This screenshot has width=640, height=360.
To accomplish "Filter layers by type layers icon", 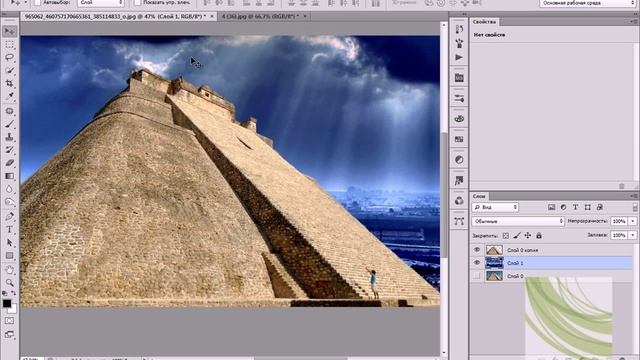I will [575, 207].
